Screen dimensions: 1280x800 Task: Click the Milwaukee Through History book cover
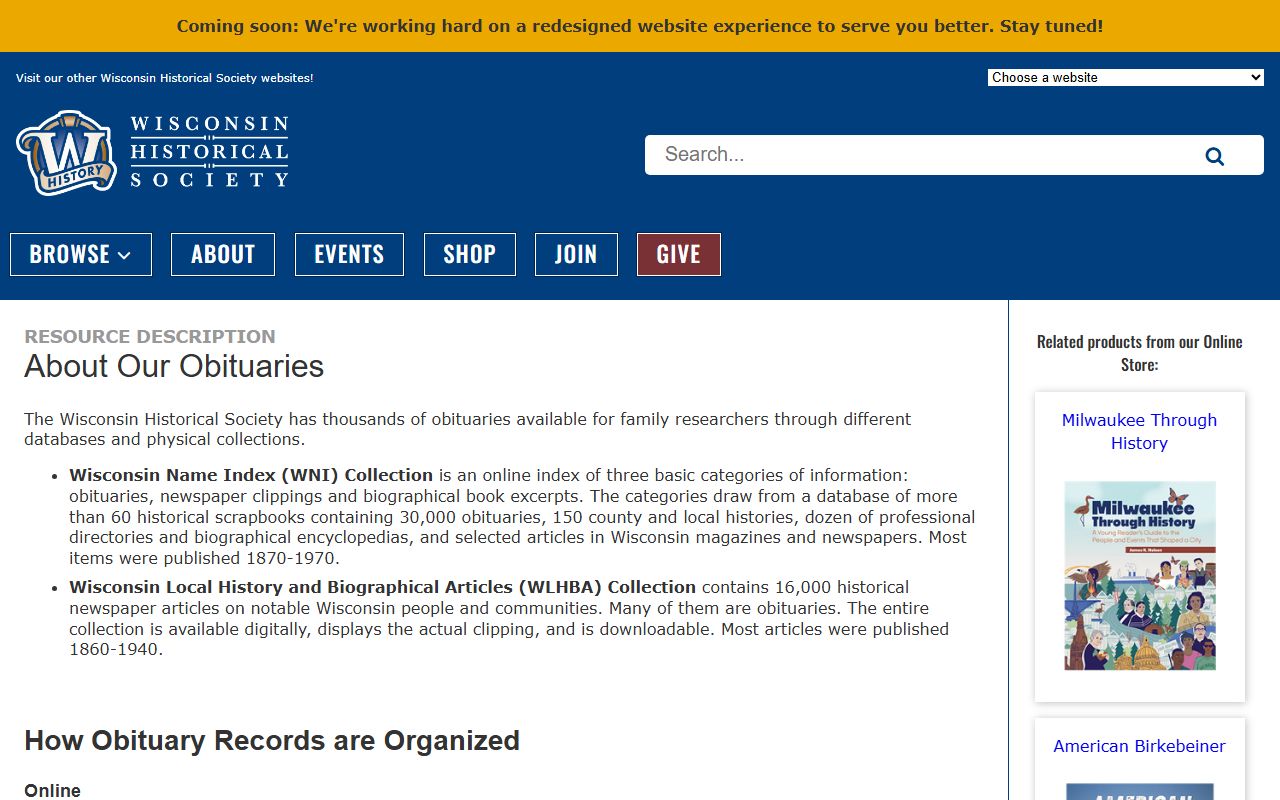[1140, 576]
